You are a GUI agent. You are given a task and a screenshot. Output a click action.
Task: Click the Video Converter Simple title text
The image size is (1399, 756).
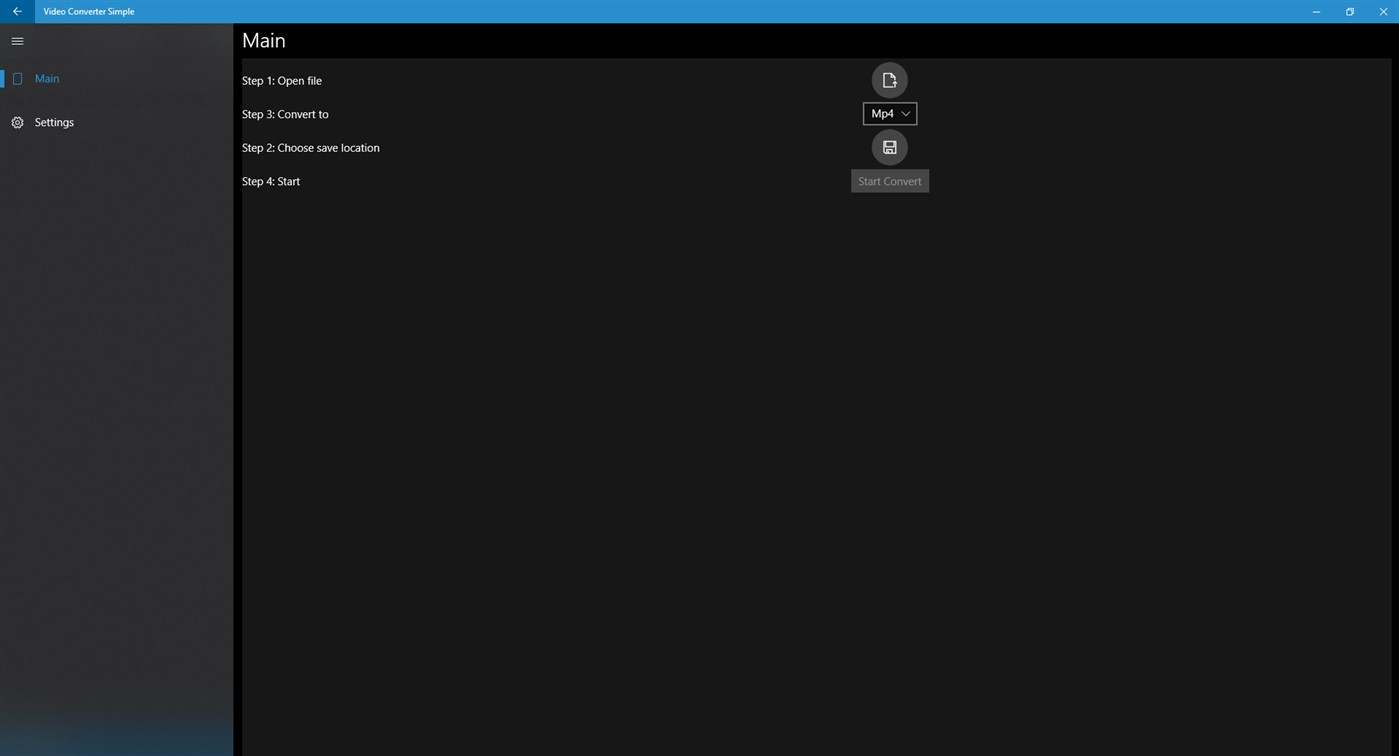tap(89, 11)
